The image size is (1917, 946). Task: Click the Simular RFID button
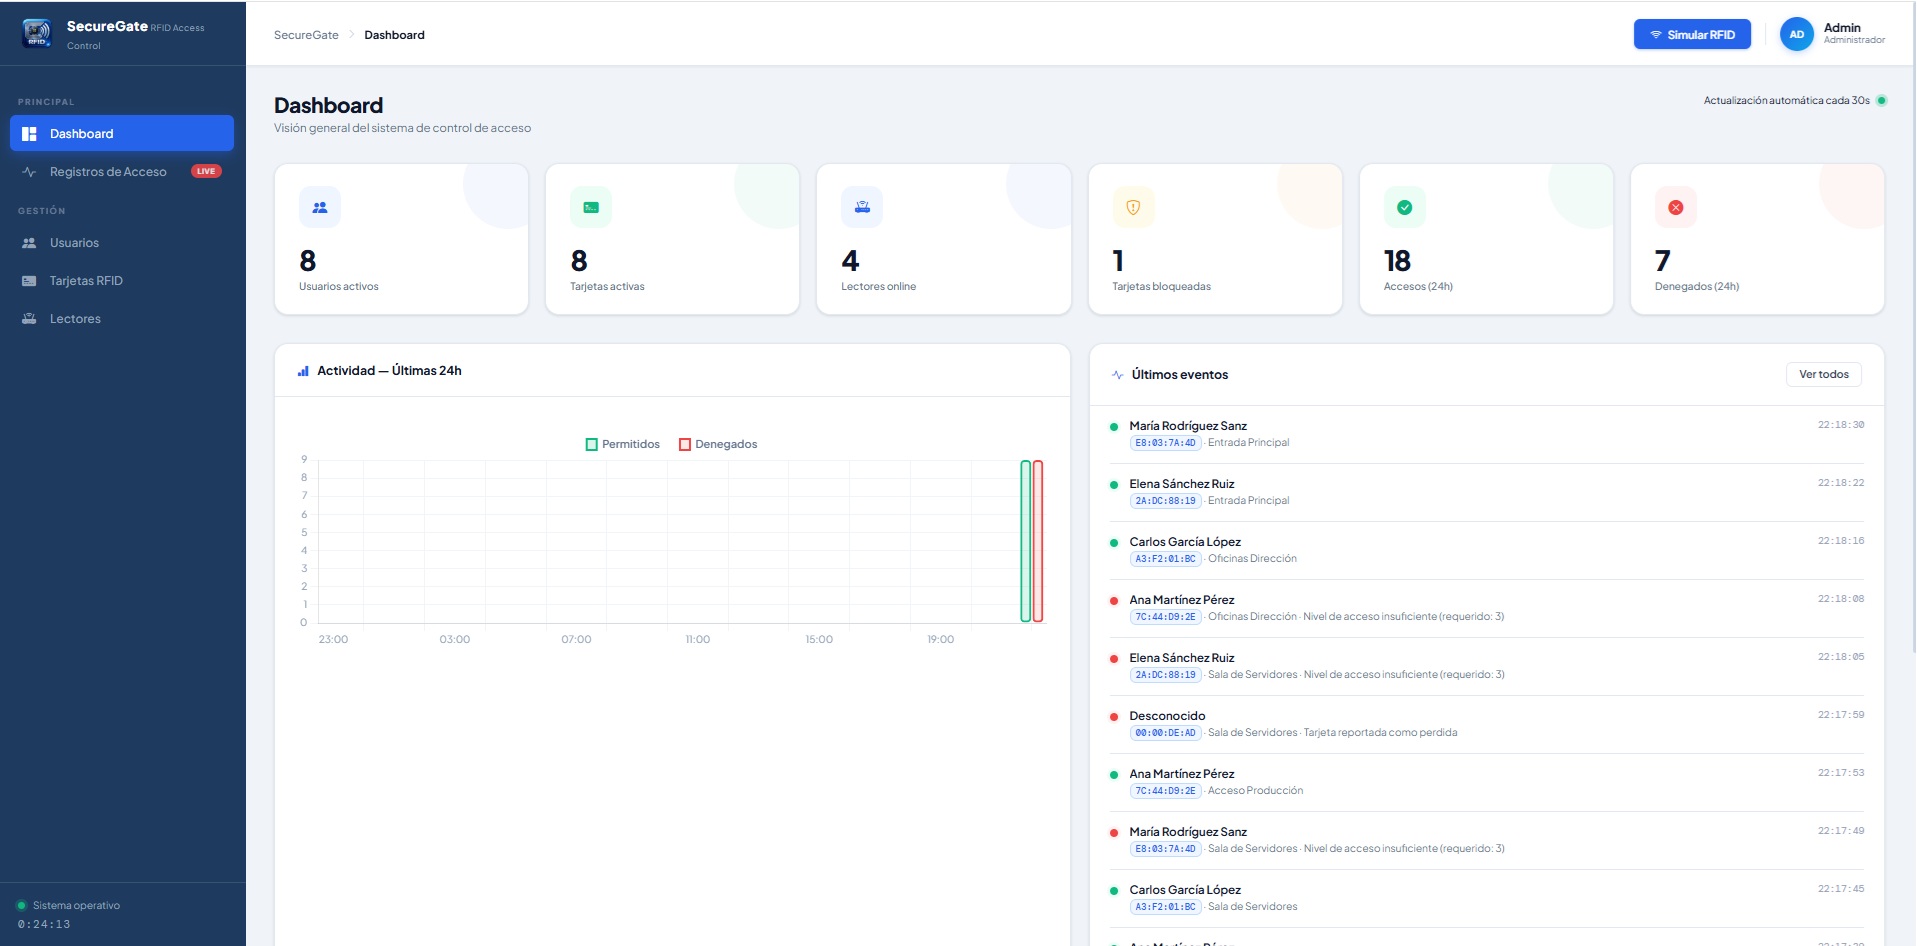[x=1691, y=35]
